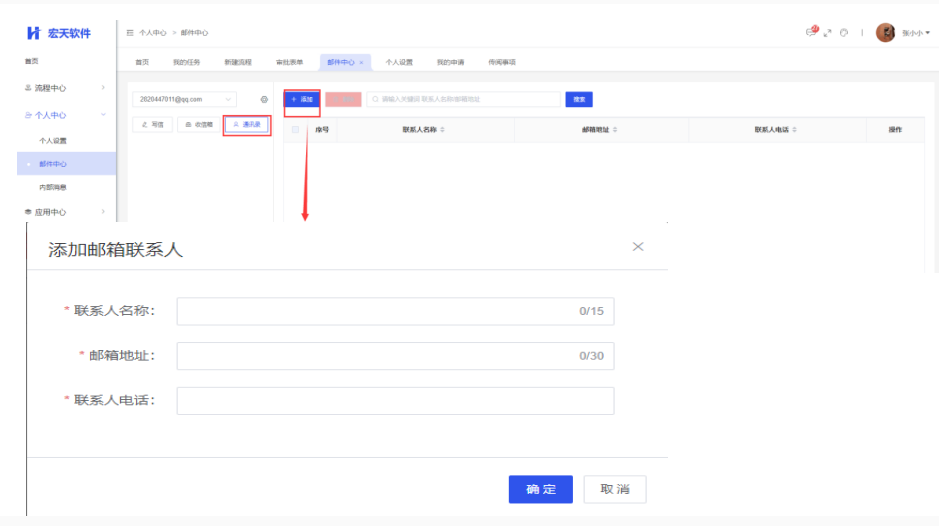Click the 宏天软件 logo
The height and width of the screenshot is (526, 939).
pos(59,33)
